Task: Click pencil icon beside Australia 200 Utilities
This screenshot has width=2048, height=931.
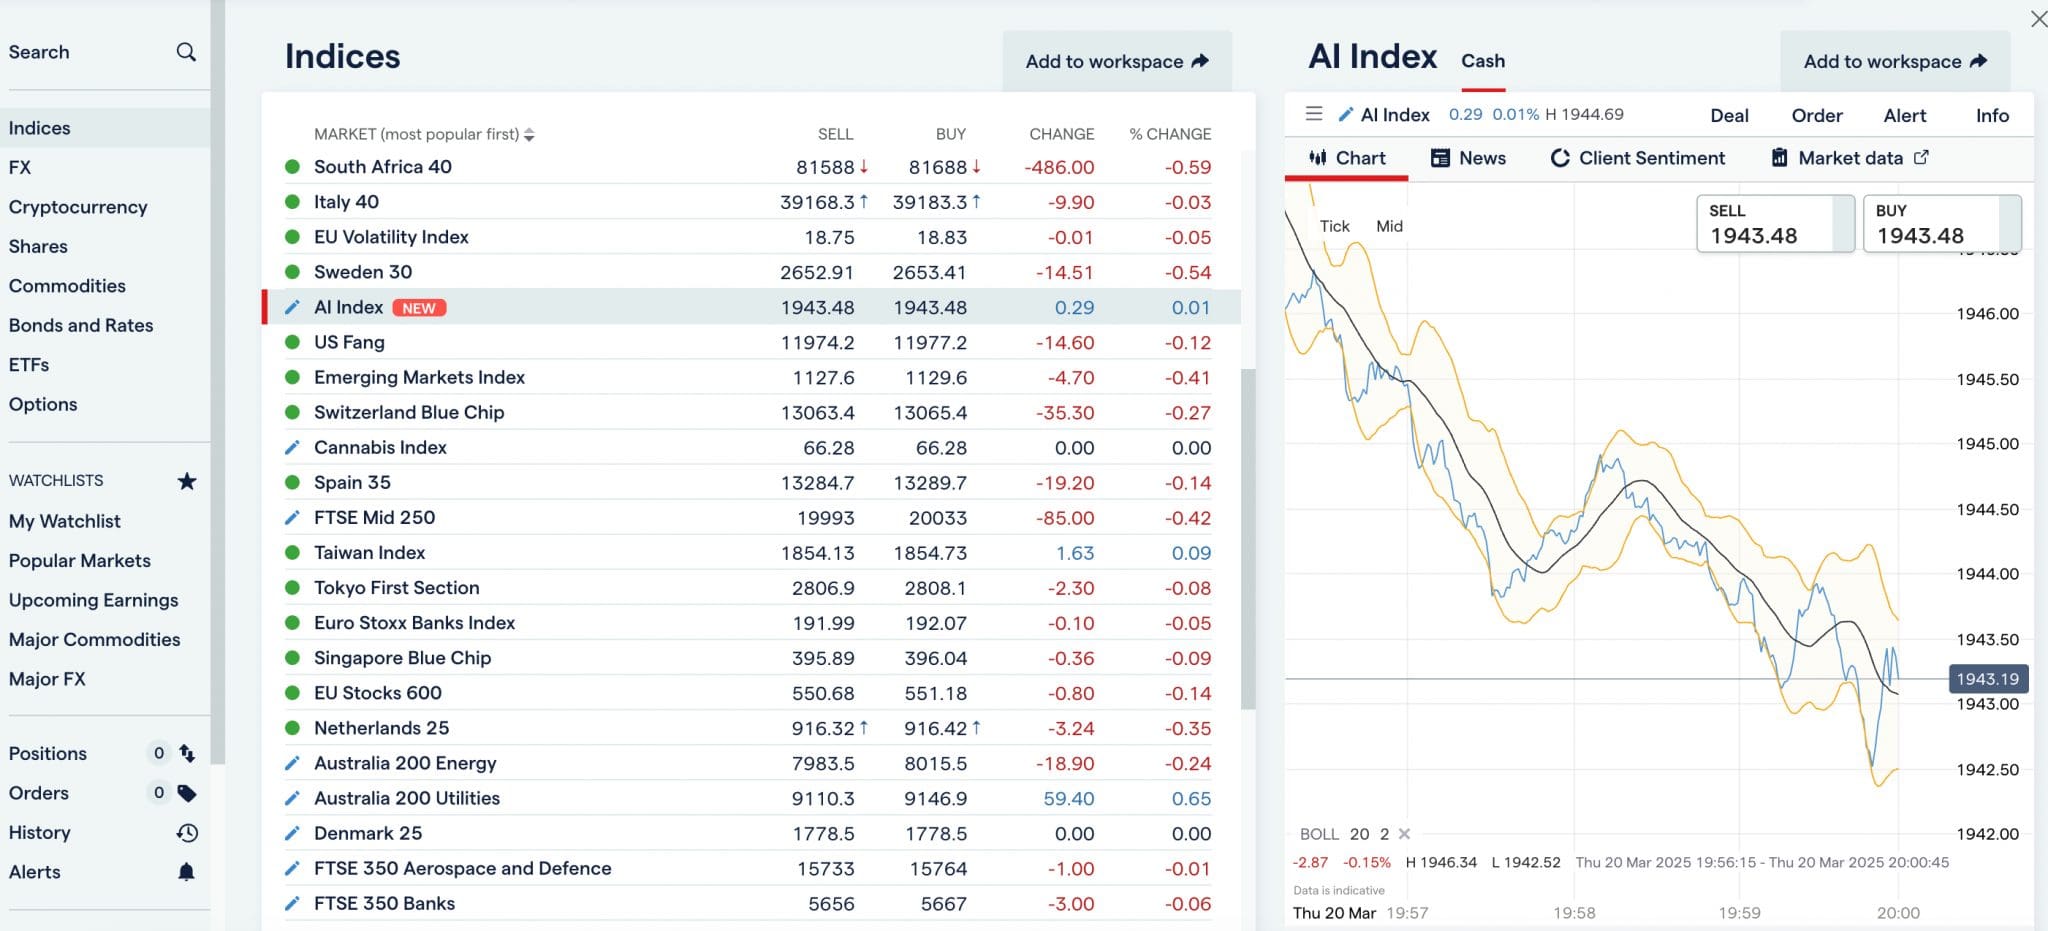Action: click(292, 798)
